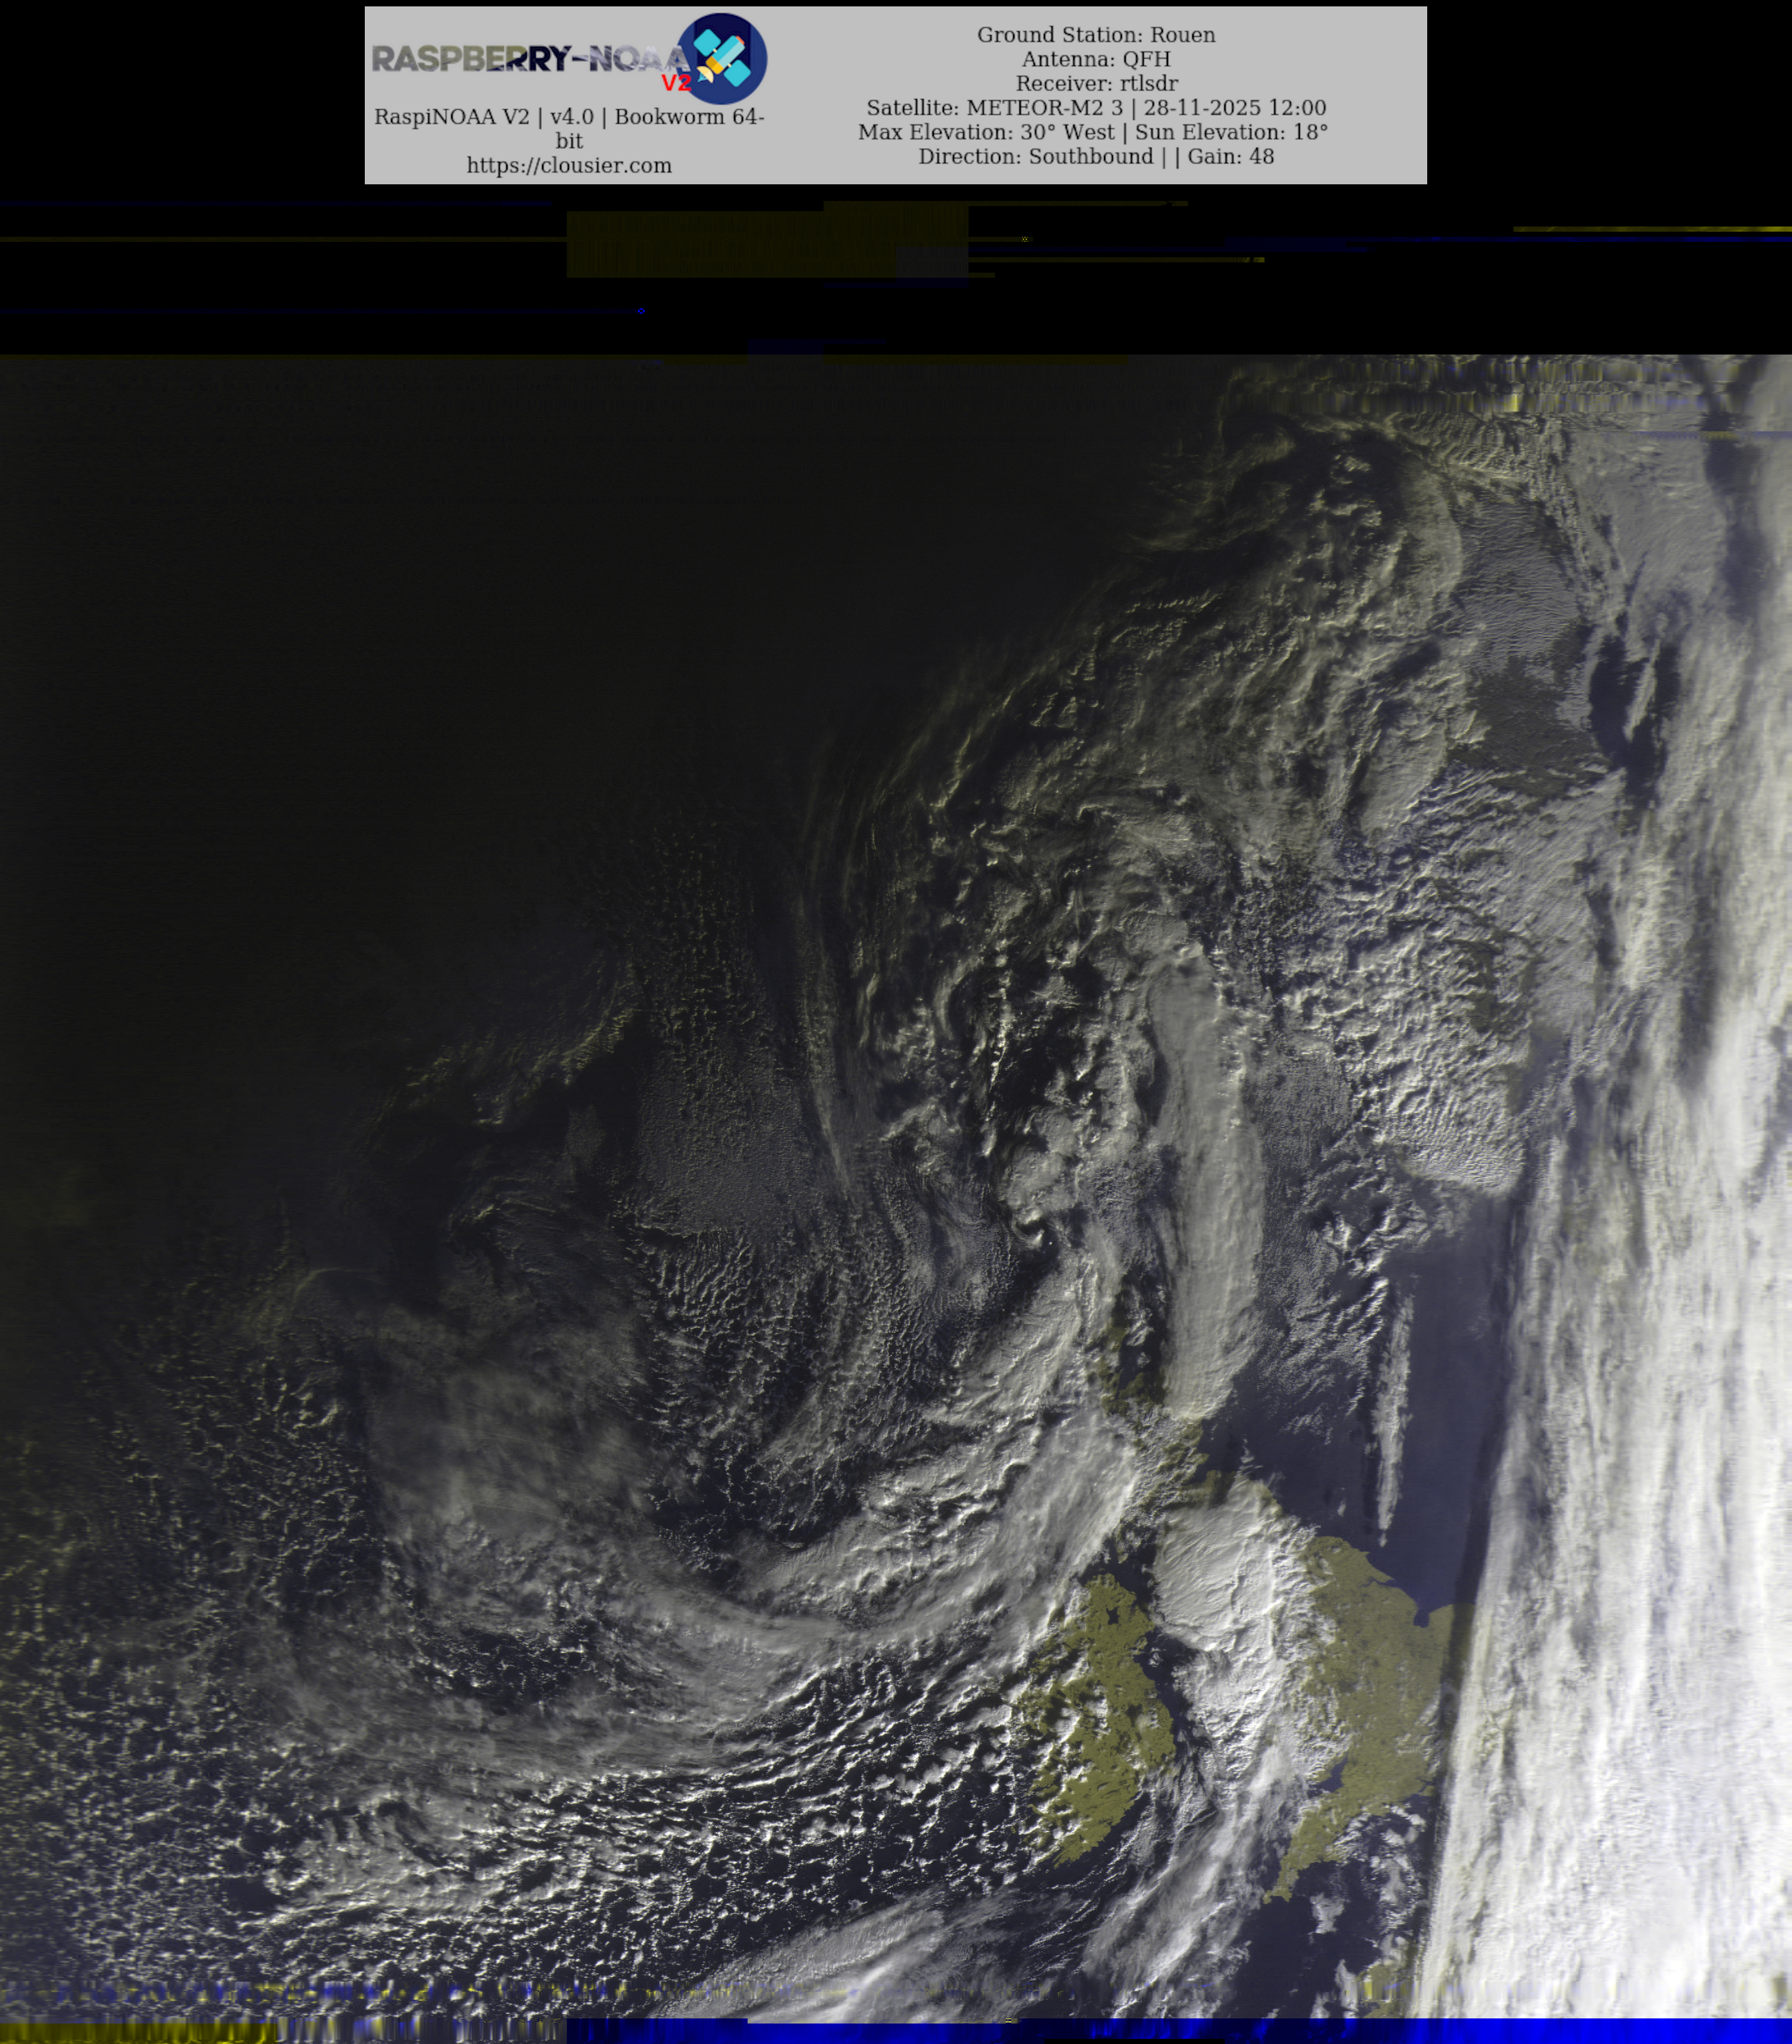Click the RASPBERRY-NOAA logo text
Screen dimensions: 1792x2044
[525, 59]
